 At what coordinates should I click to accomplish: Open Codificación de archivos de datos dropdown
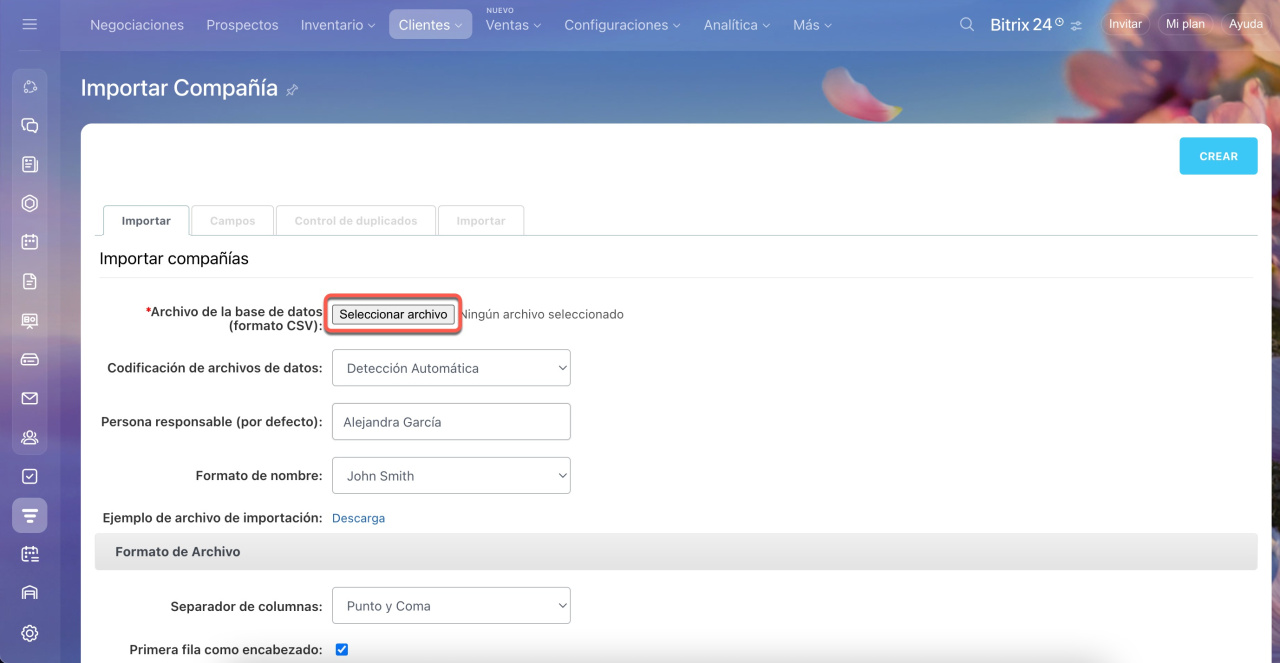coord(451,368)
